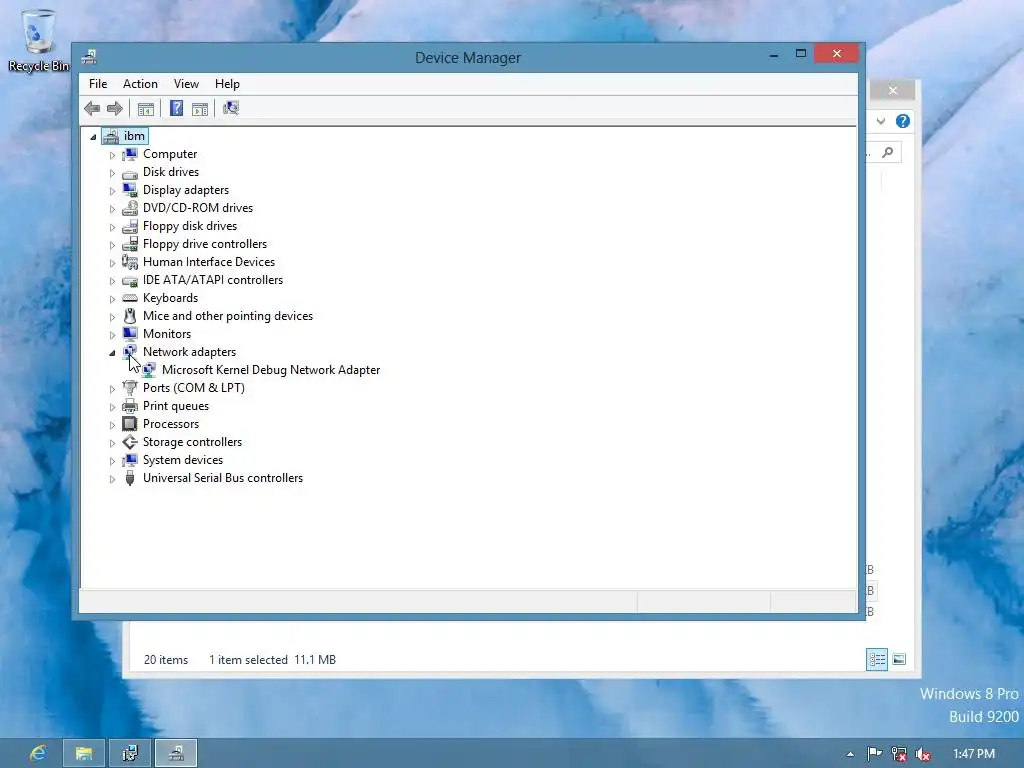The height and width of the screenshot is (768, 1024).
Task: Expand Universal Serial Bus controllers arrow
Action: (112, 479)
